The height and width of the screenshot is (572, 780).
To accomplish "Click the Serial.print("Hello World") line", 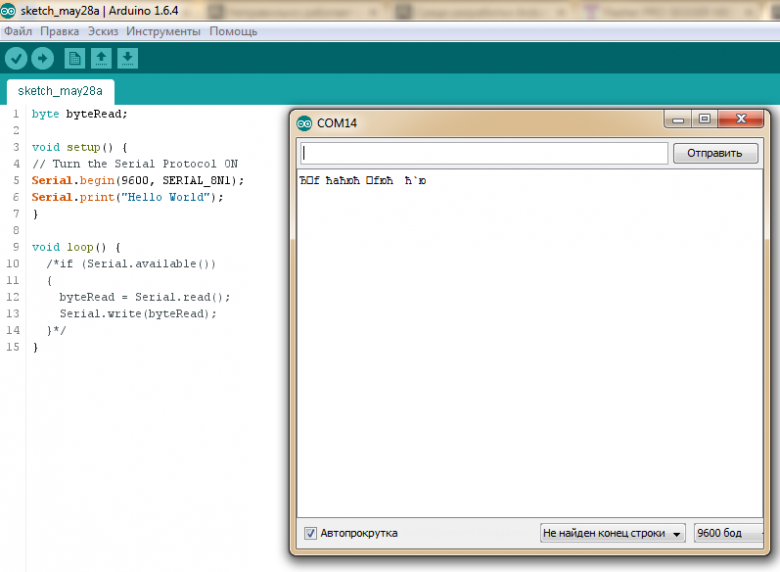I will (x=127, y=197).
